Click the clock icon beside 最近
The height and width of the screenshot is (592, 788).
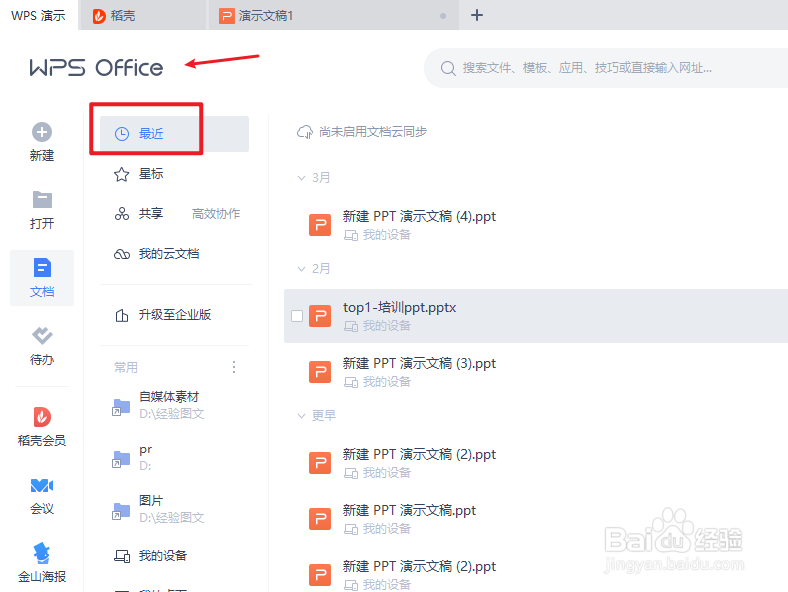tap(122, 134)
